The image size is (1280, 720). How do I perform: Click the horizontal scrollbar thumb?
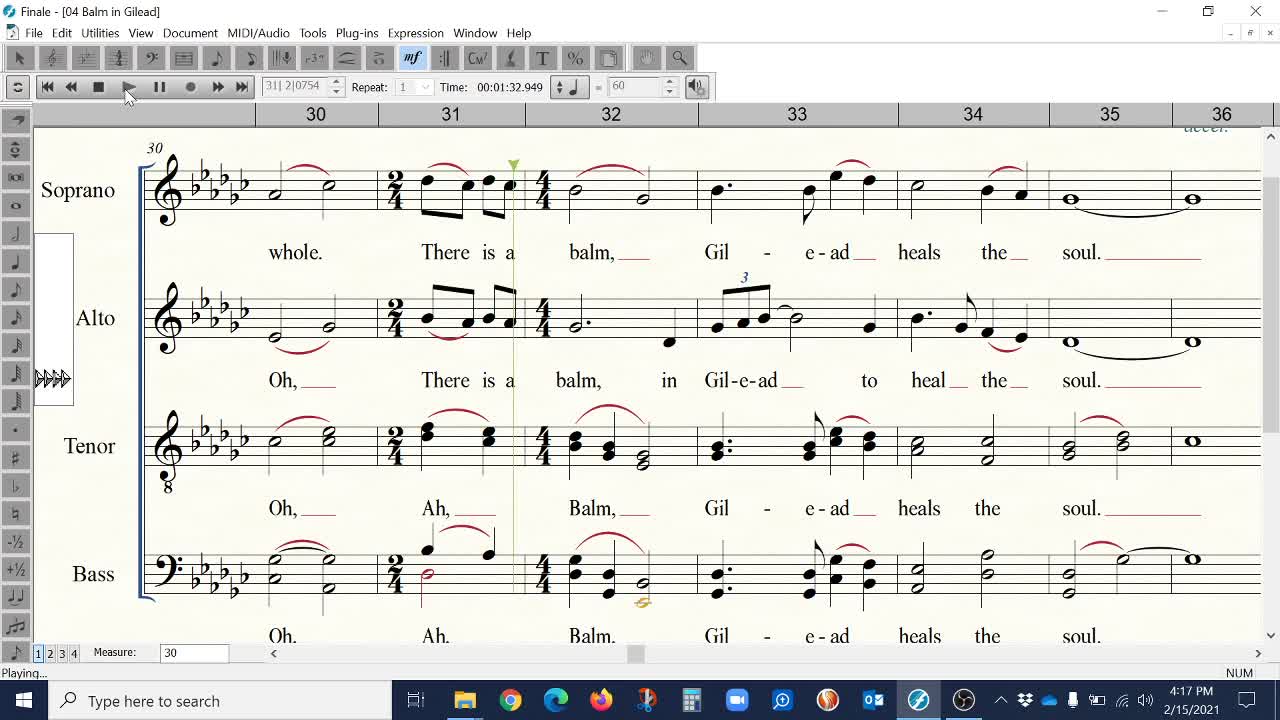pyautogui.click(x=635, y=654)
